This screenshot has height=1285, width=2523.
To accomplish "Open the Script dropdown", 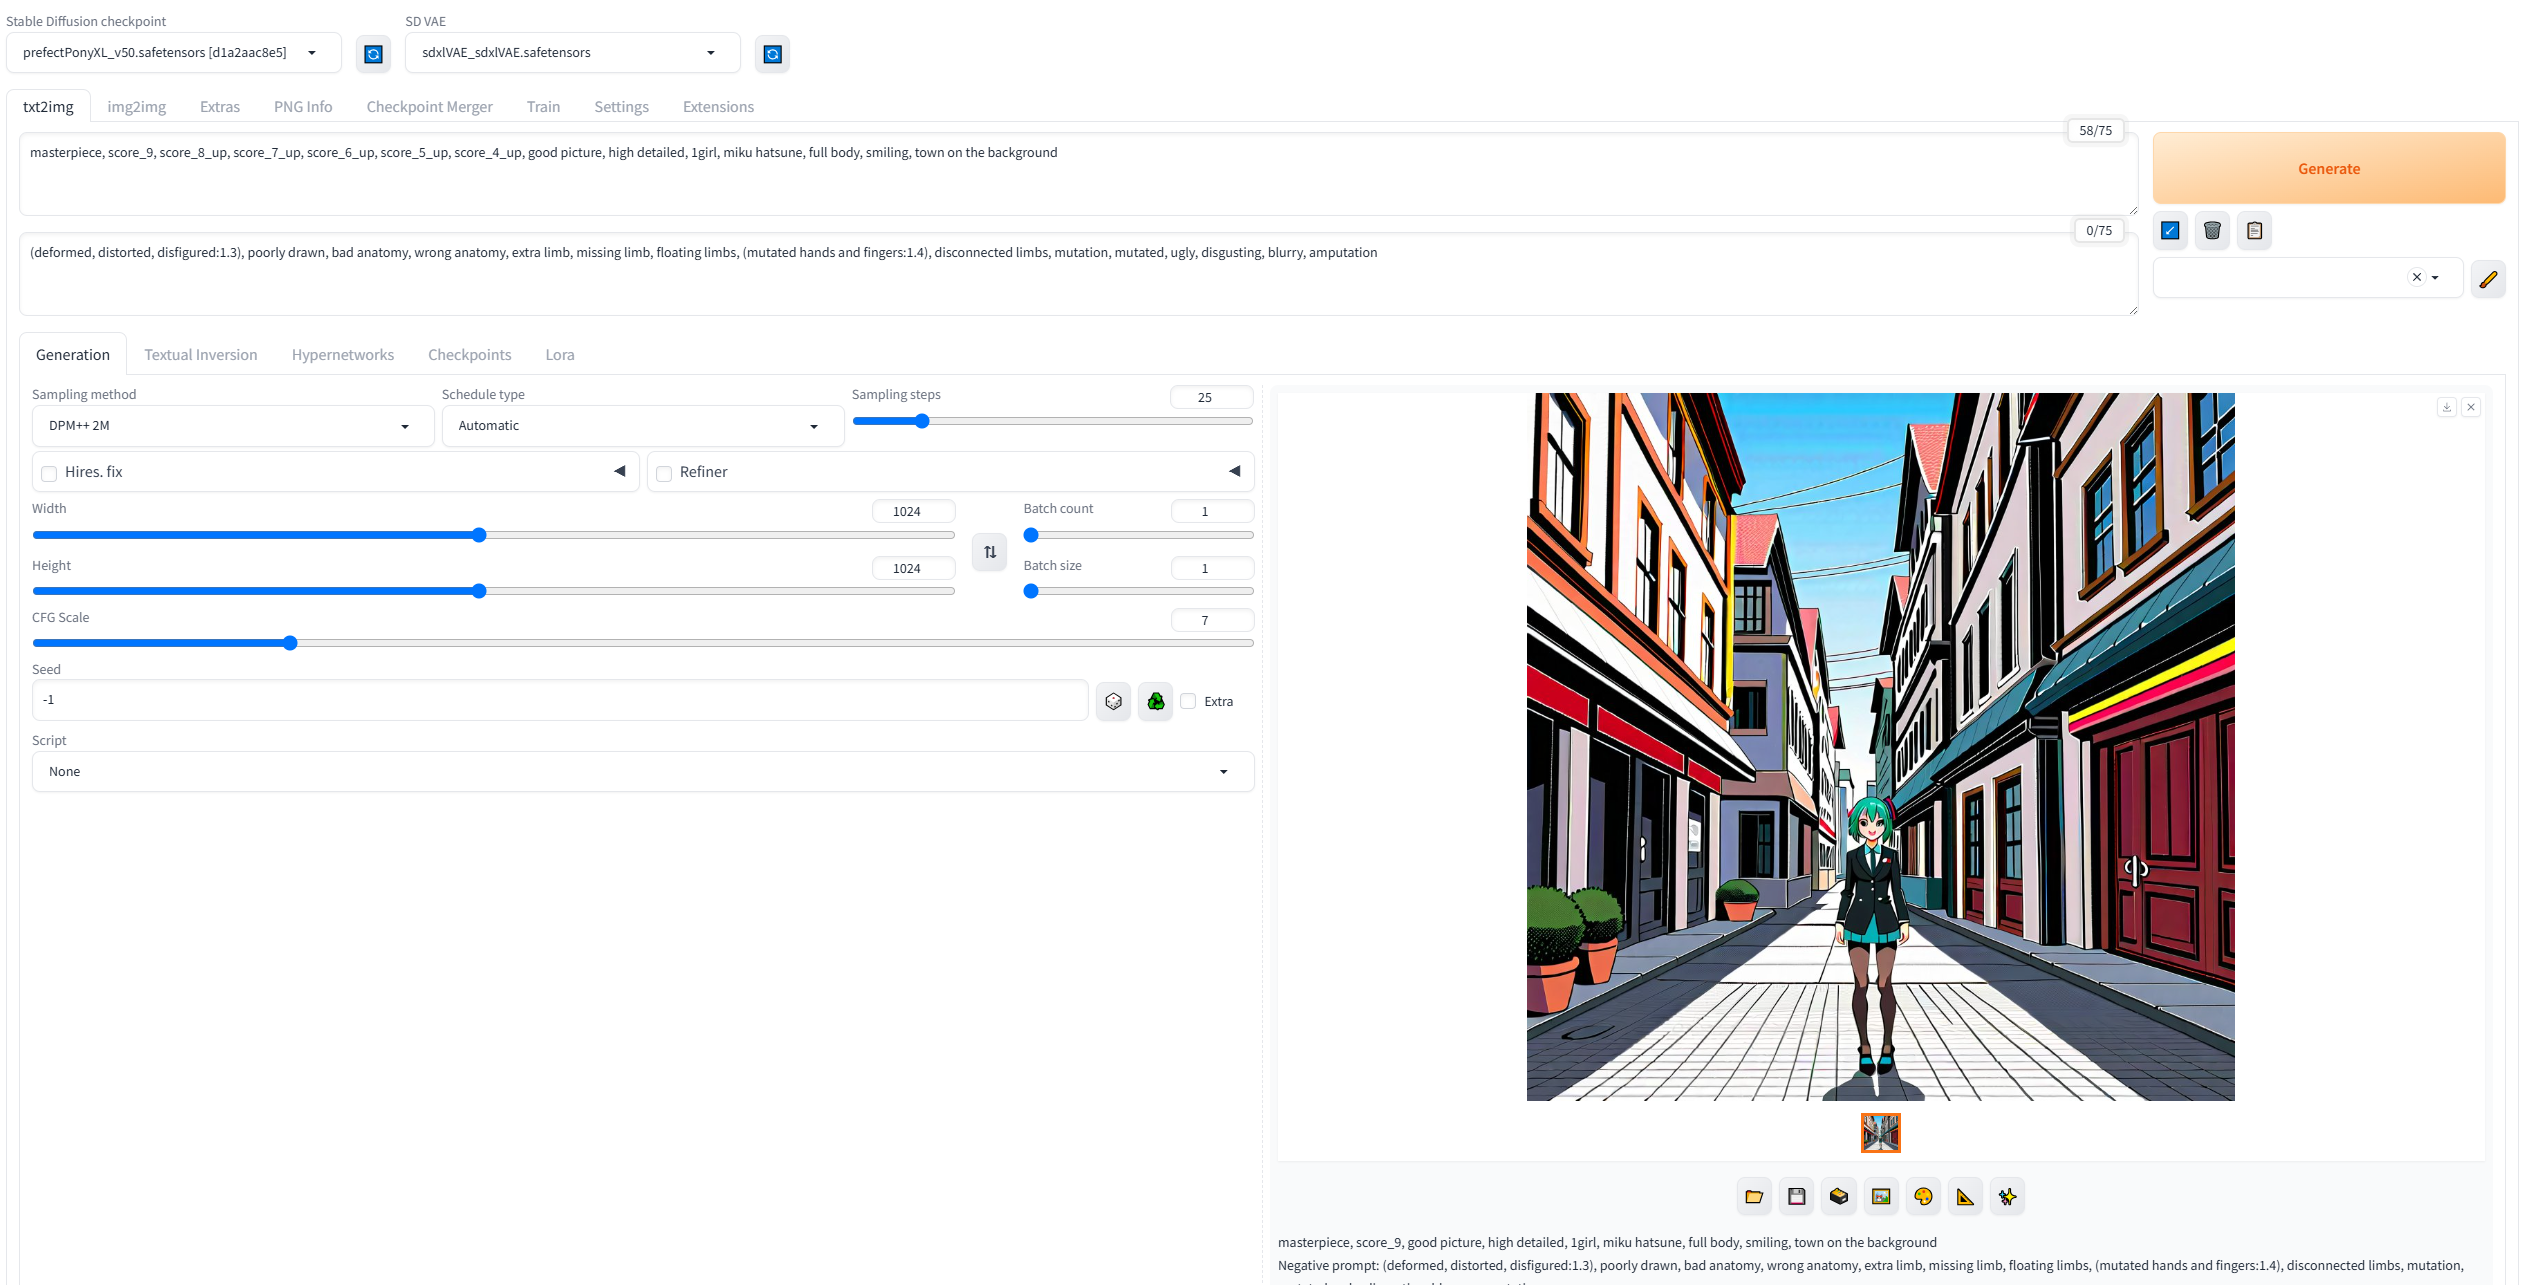I will (x=643, y=772).
